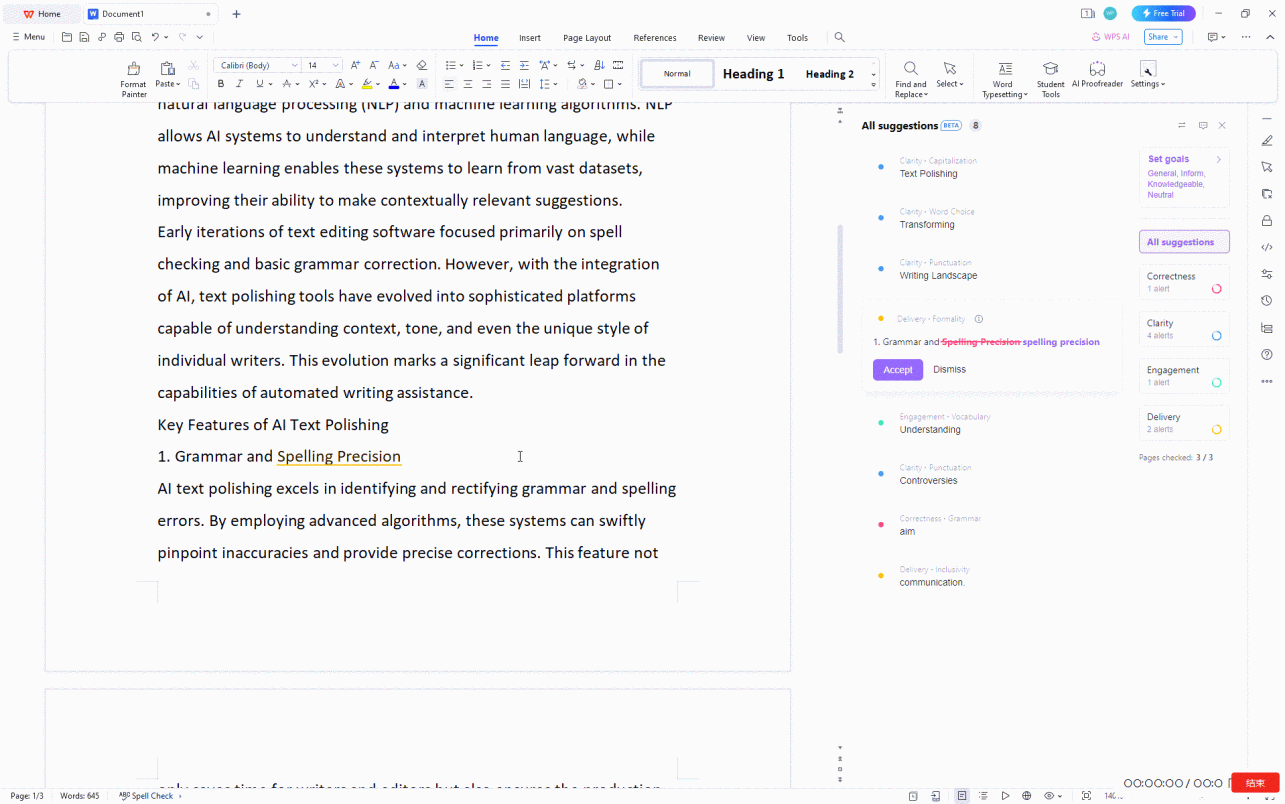
Task: Open Word Typesetting
Action: [1003, 79]
